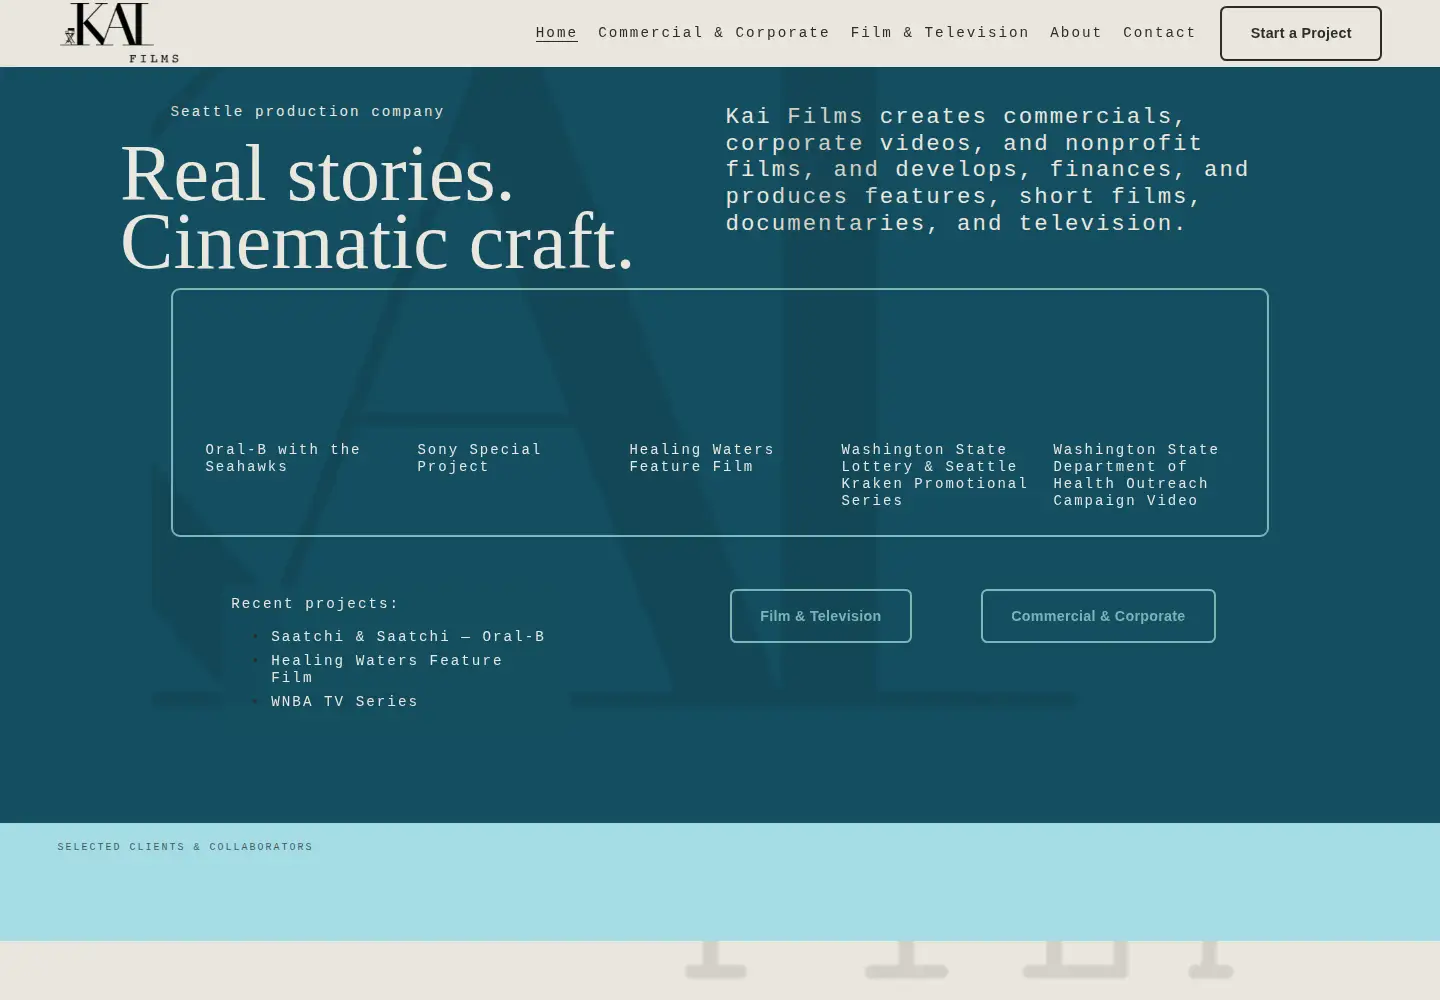Click the Seattle production company tagline
The width and height of the screenshot is (1440, 1000).
(308, 112)
